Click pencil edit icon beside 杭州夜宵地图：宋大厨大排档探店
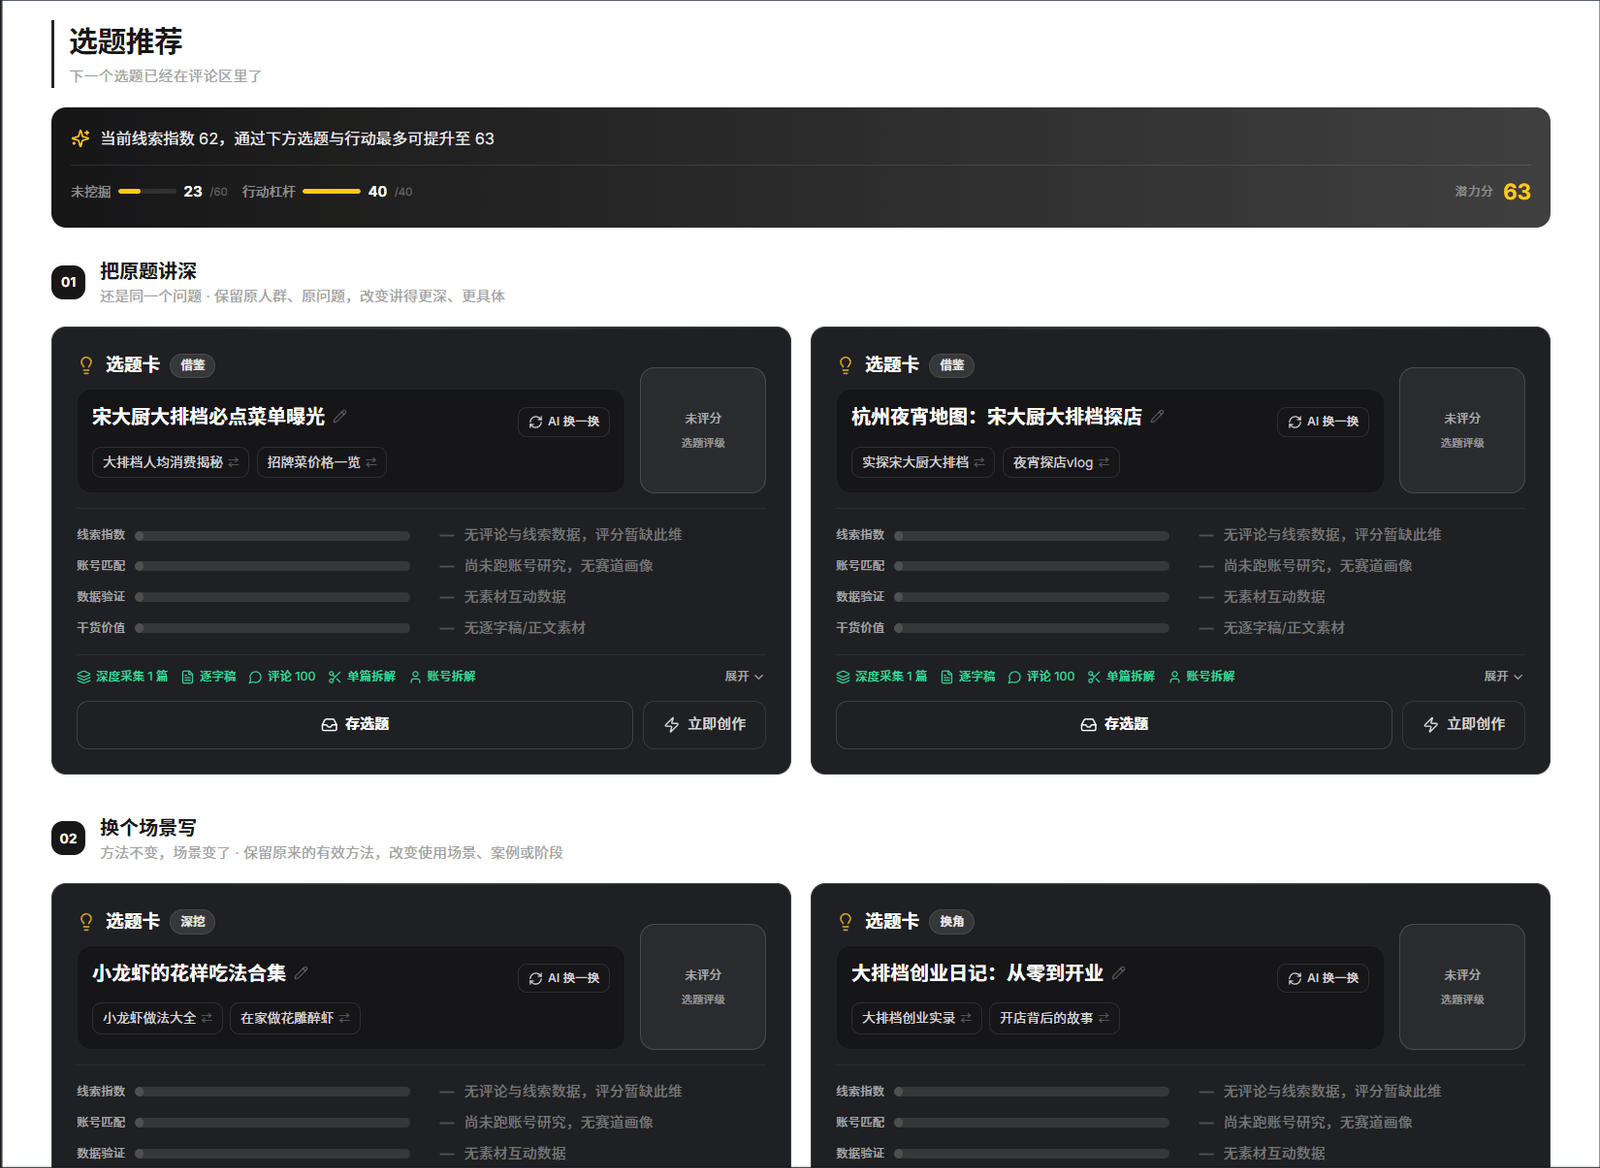Image resolution: width=1600 pixels, height=1168 pixels. (x=1157, y=416)
